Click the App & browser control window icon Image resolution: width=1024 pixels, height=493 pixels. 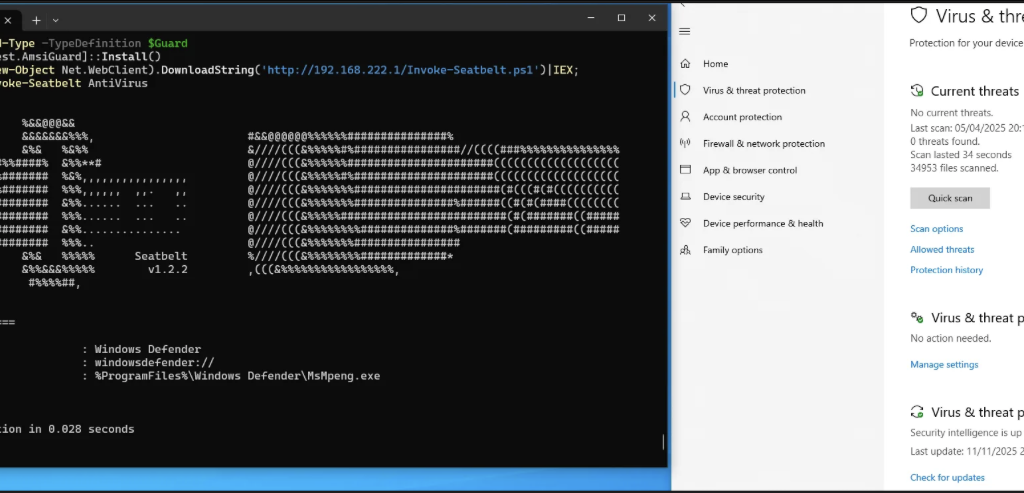click(x=685, y=170)
